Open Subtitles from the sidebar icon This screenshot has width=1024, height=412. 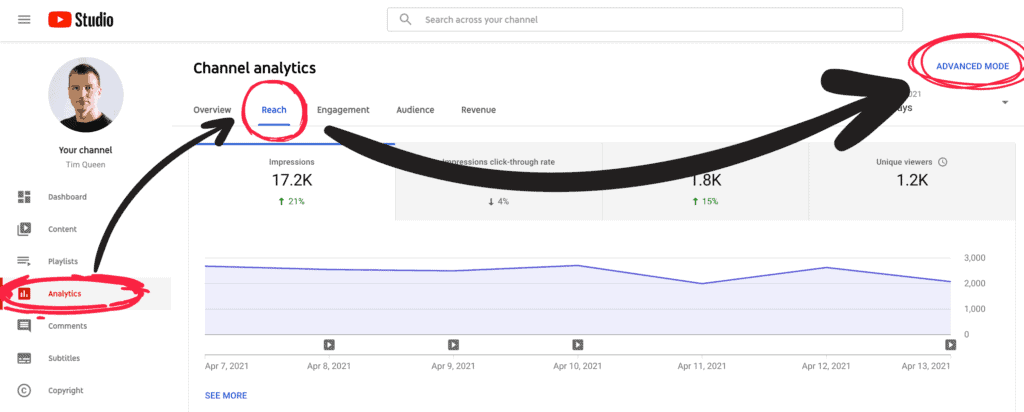click(24, 358)
